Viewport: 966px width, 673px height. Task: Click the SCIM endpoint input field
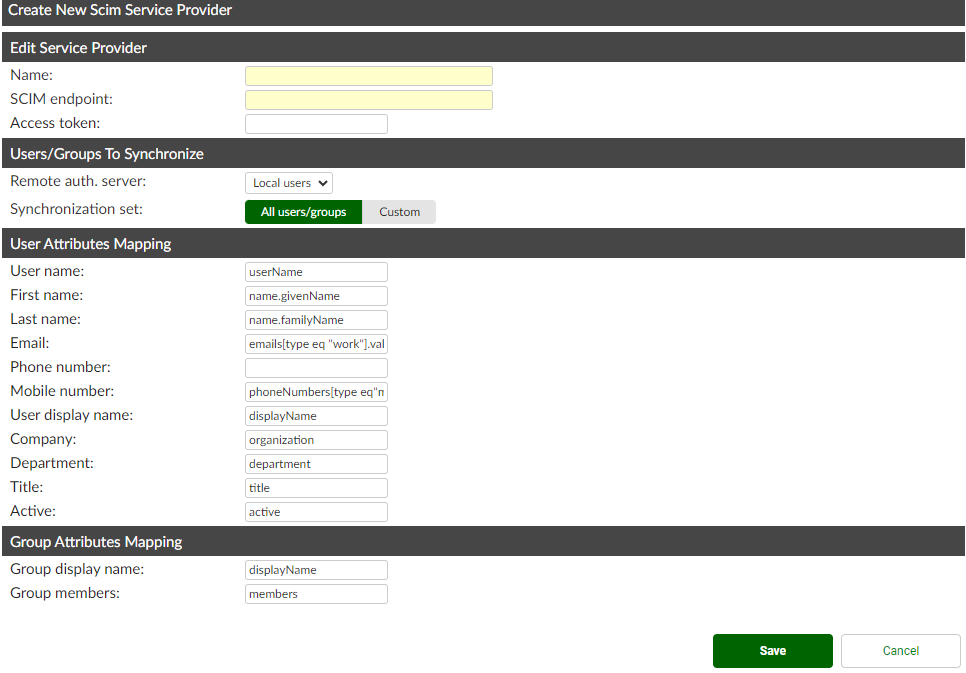point(368,99)
